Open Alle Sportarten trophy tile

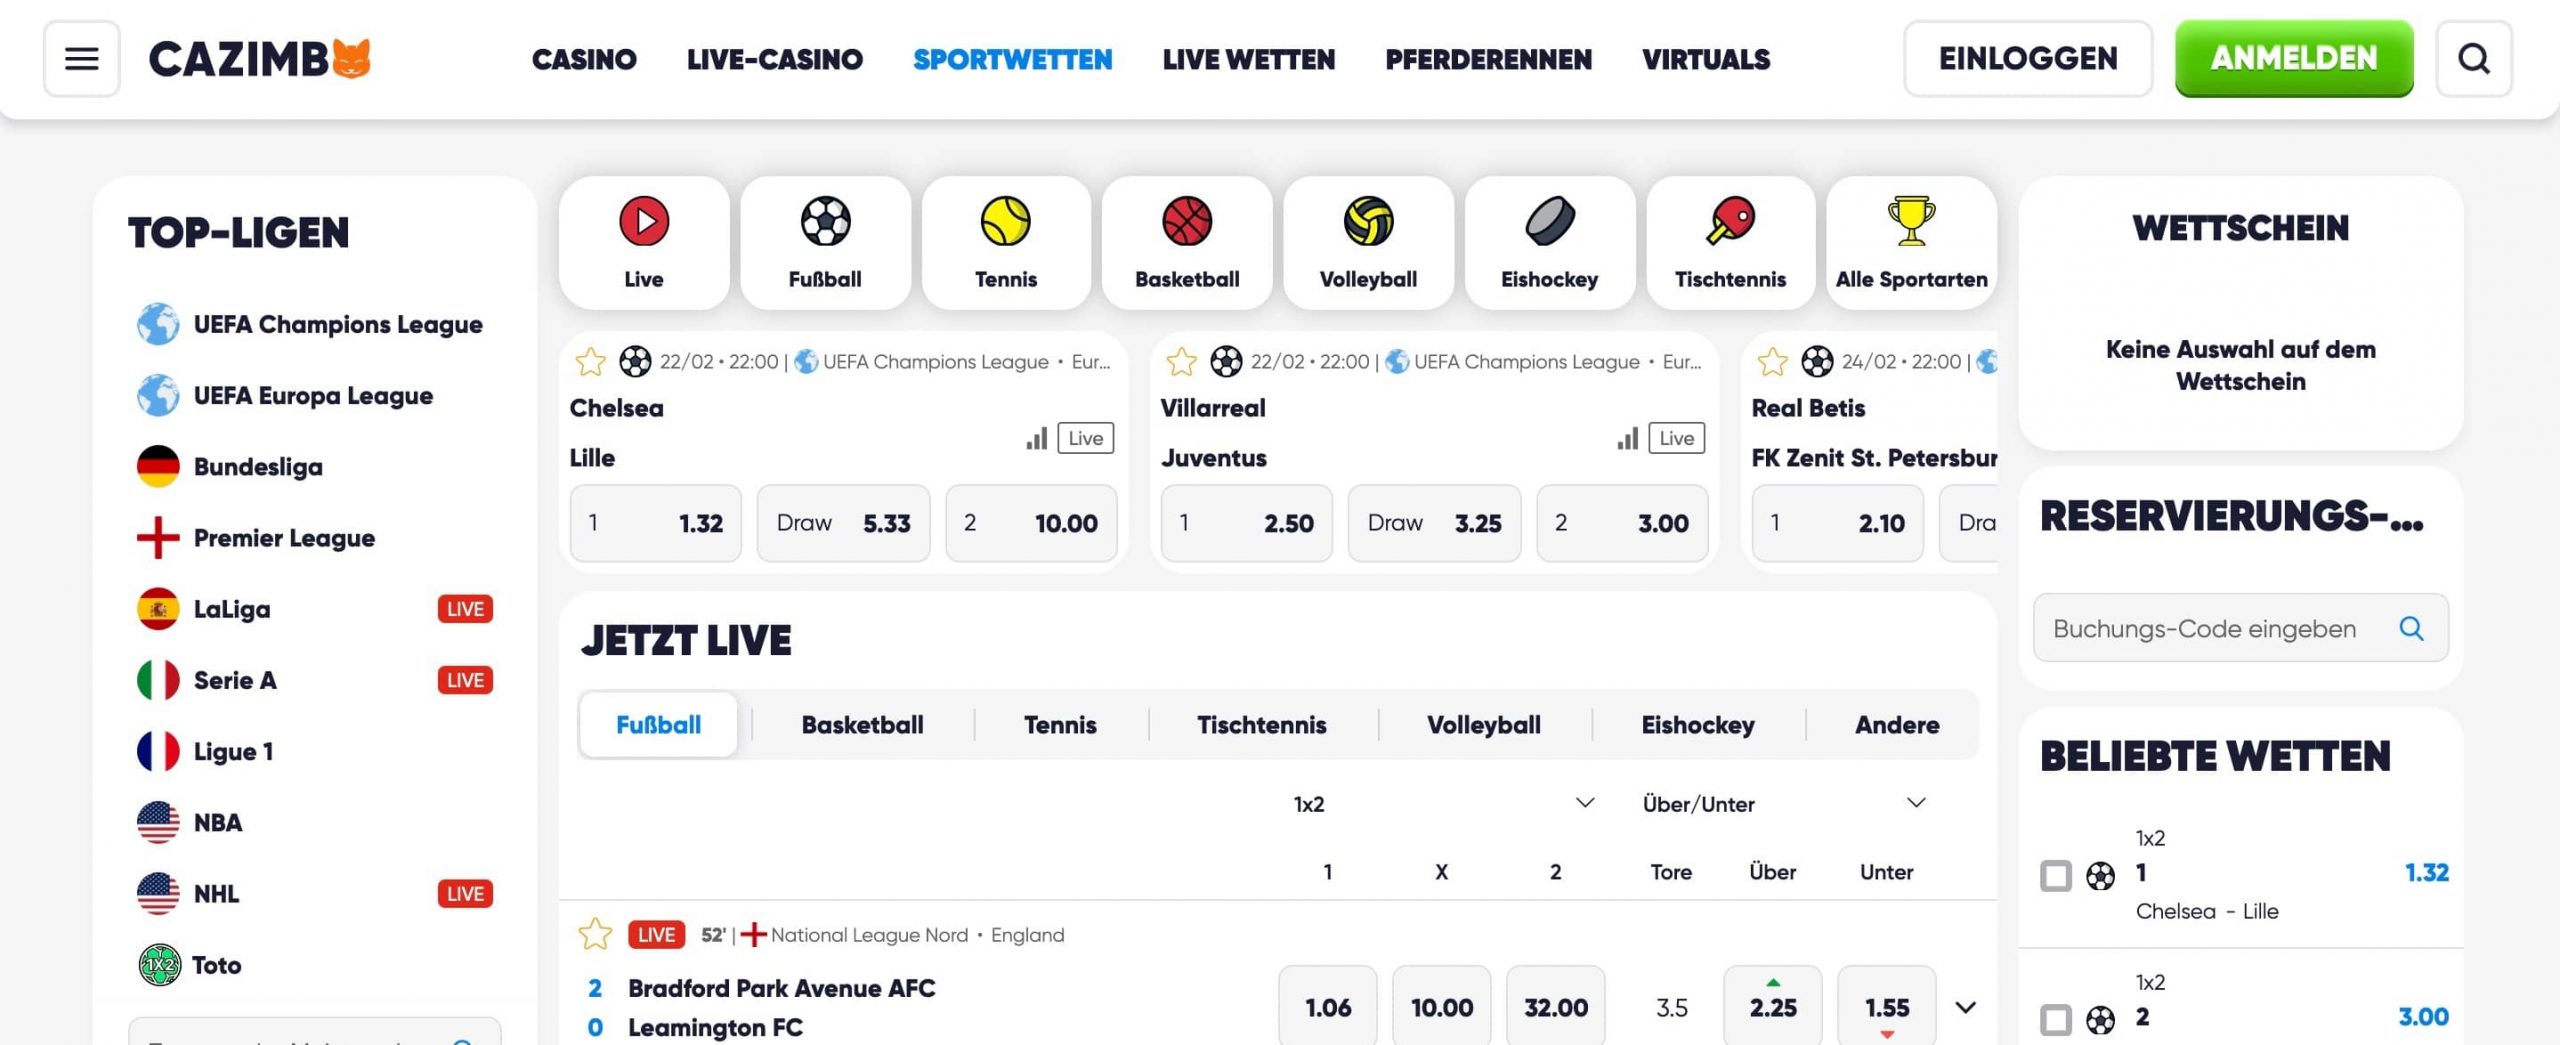click(x=1911, y=243)
